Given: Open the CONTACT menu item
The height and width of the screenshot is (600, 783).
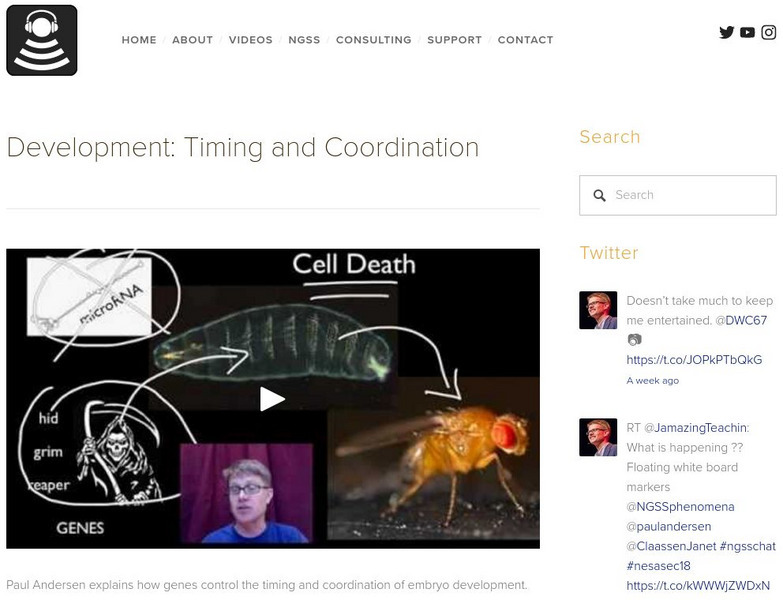Looking at the screenshot, I should 525,40.
